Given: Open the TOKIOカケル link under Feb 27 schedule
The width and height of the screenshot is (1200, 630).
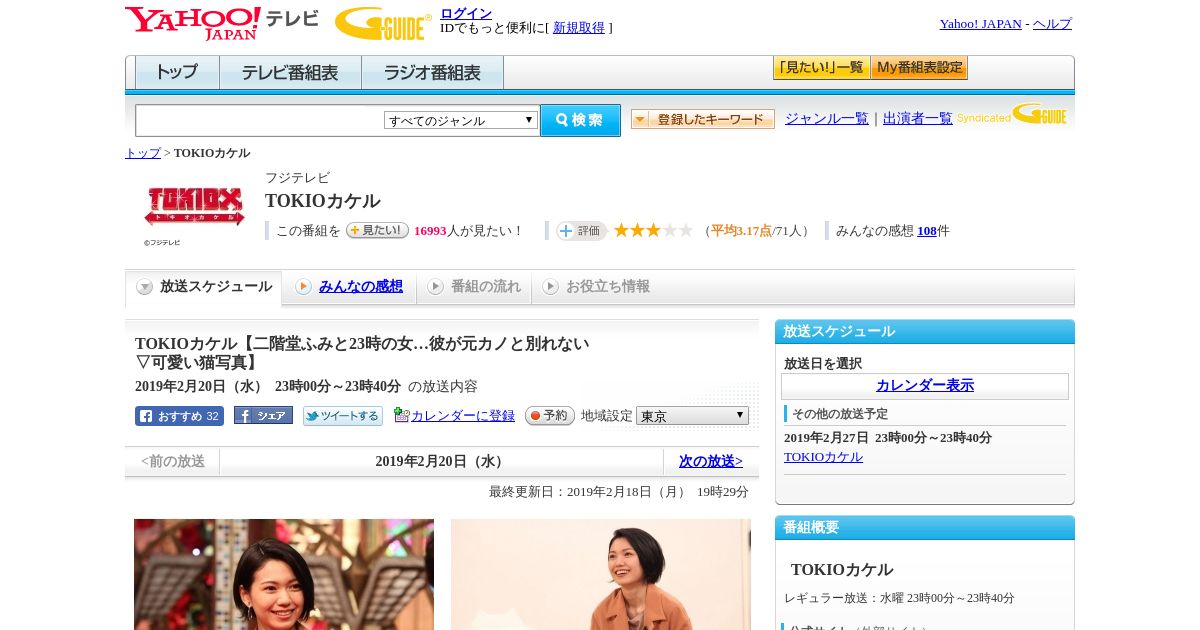Looking at the screenshot, I should 823,457.
